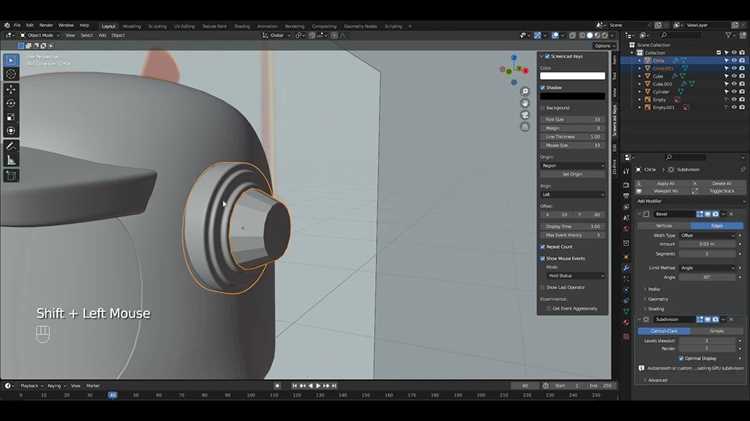Select the Add Cube tool
This screenshot has width=750, height=421.
[x=11, y=176]
